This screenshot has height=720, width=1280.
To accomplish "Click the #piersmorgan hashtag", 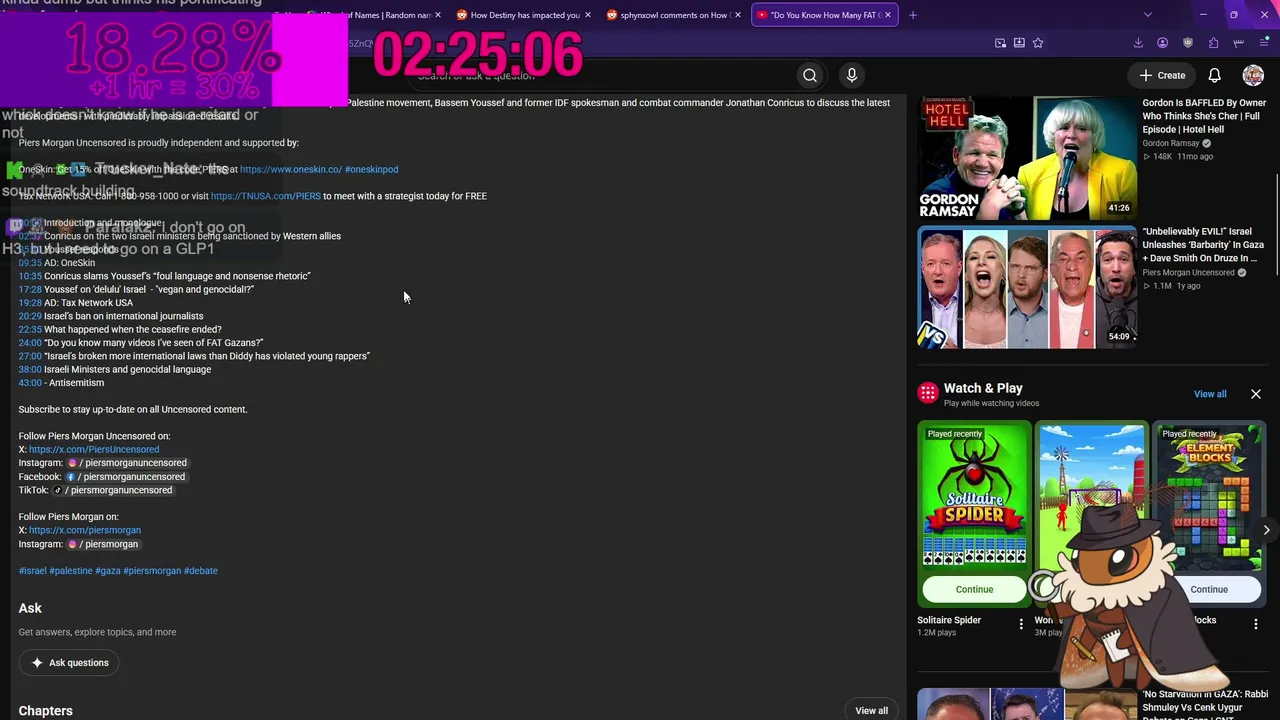I will coord(152,571).
